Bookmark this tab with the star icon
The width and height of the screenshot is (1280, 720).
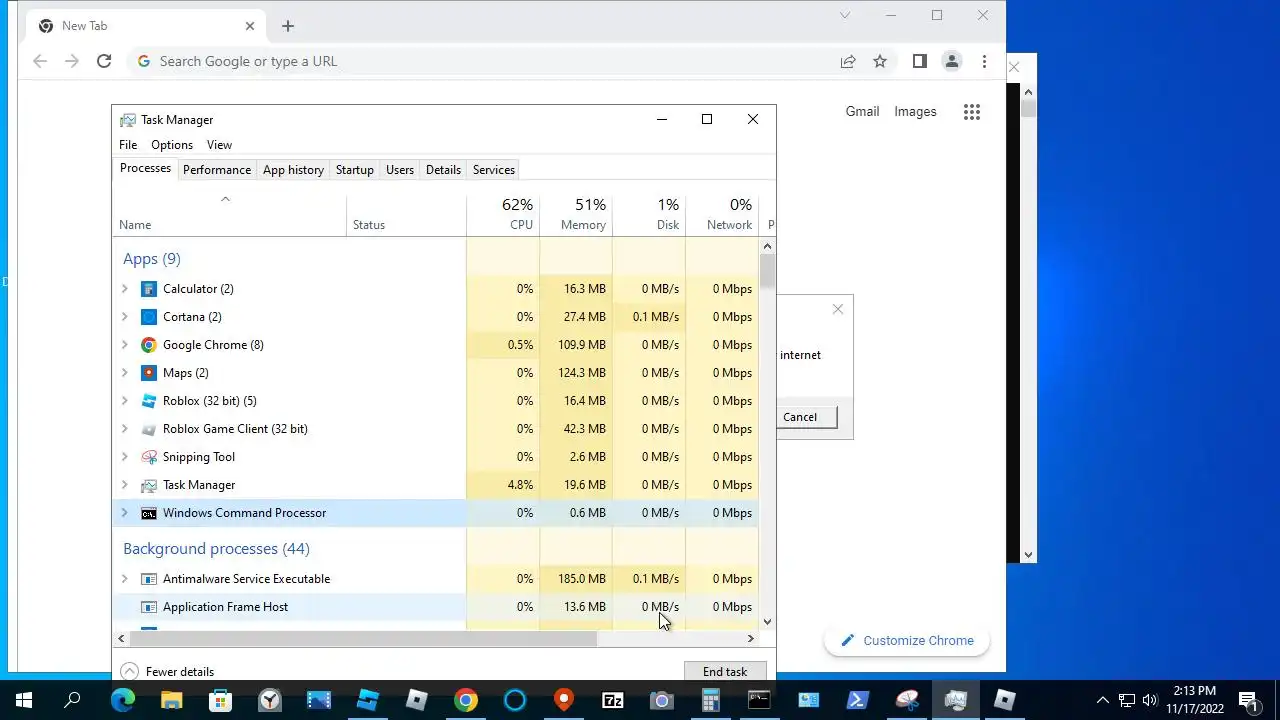880,61
